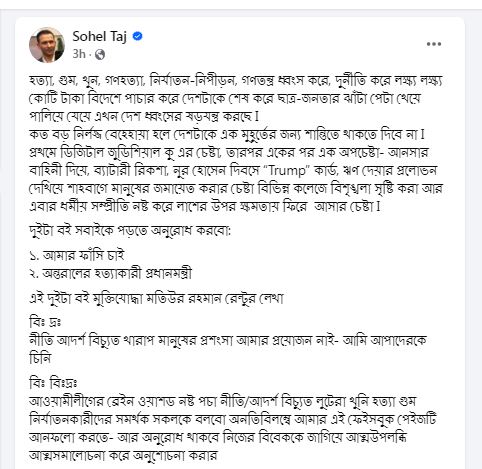482x469 pixels.
Task: Open Sohel Taj's profile picture
Action: pyautogui.click(x=47, y=45)
